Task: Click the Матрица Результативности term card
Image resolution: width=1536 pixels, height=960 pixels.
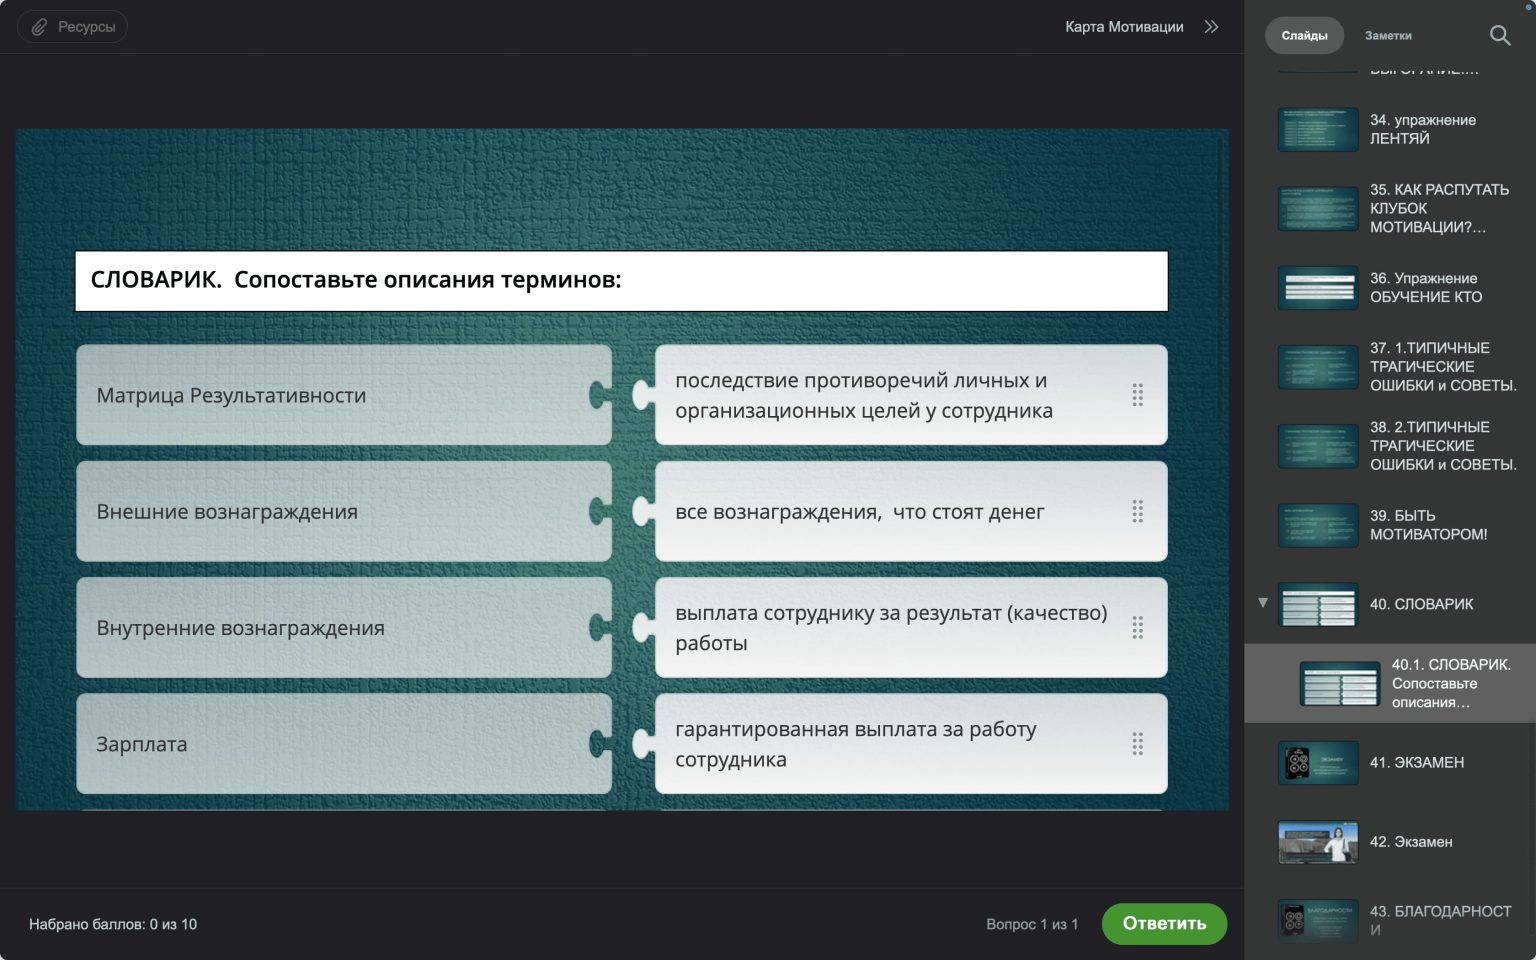Action: coord(343,395)
